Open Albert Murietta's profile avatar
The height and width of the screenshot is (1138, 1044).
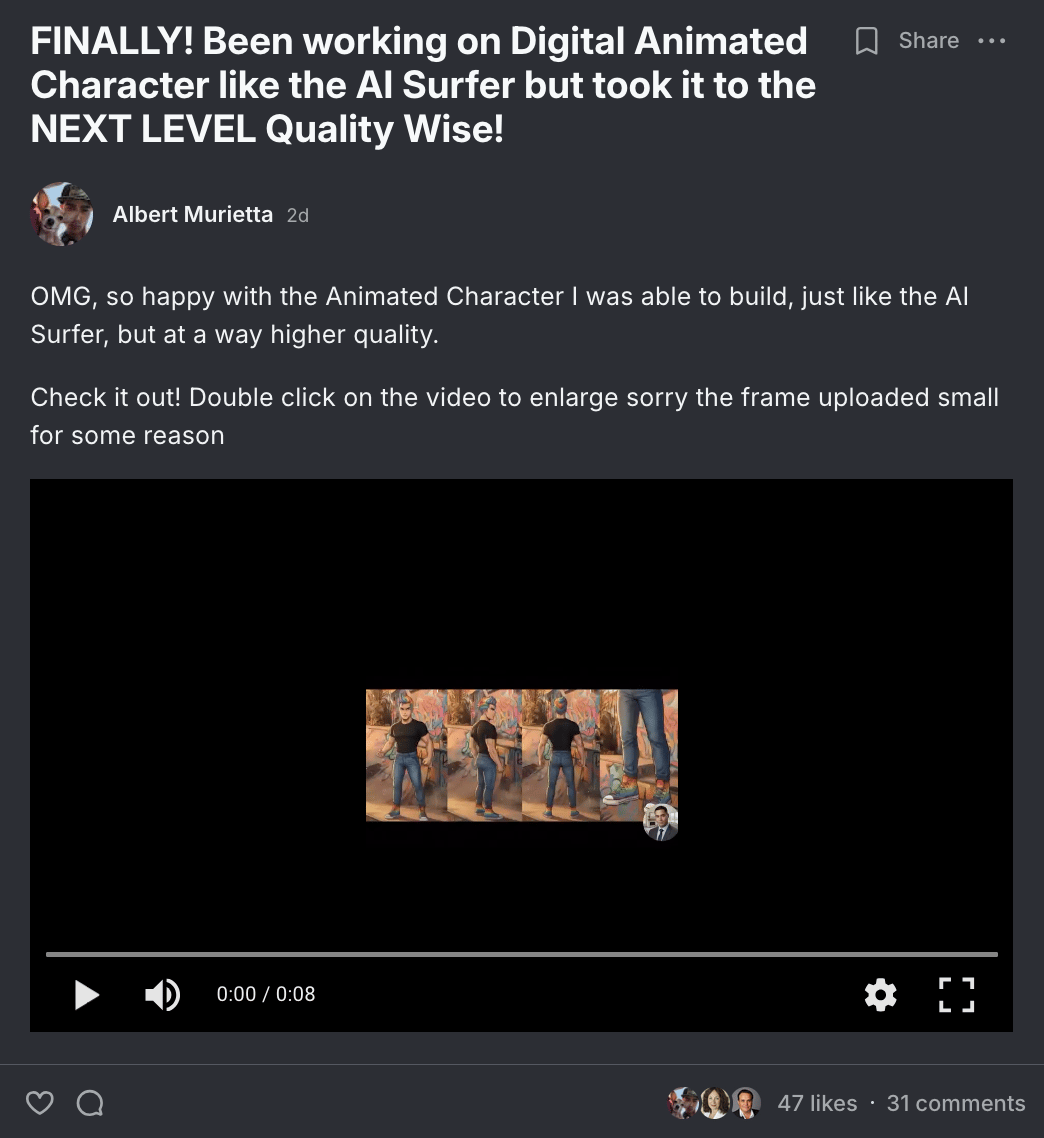pos(62,214)
